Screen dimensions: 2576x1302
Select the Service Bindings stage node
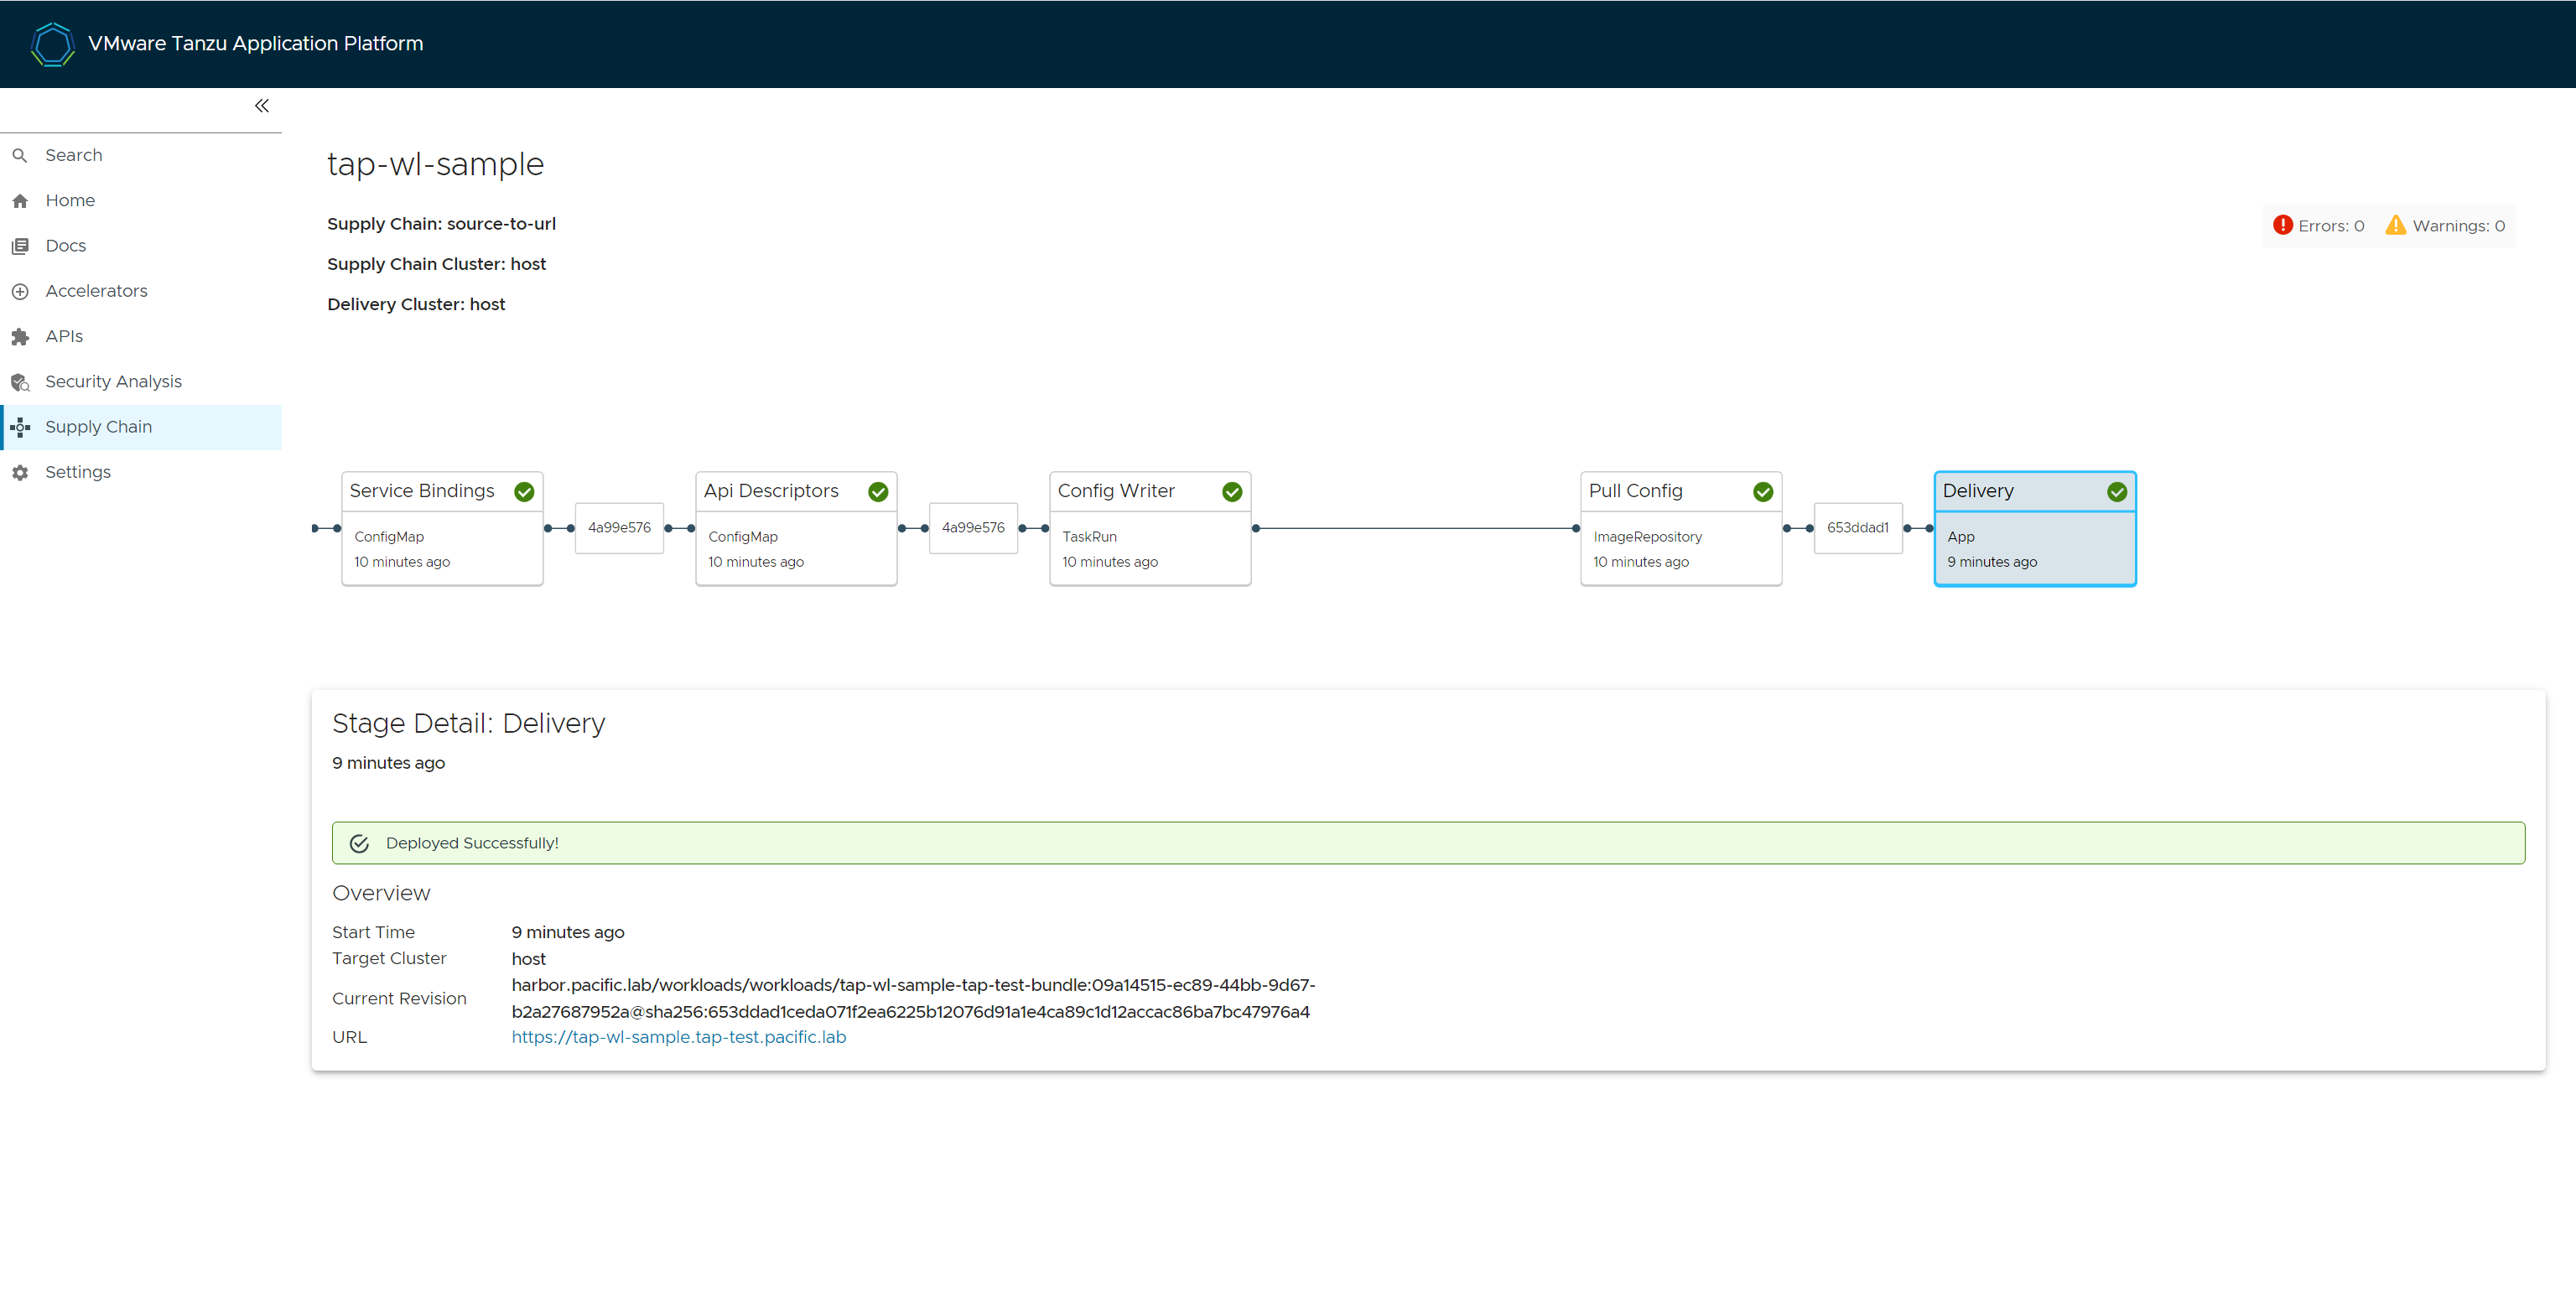tap(442, 528)
